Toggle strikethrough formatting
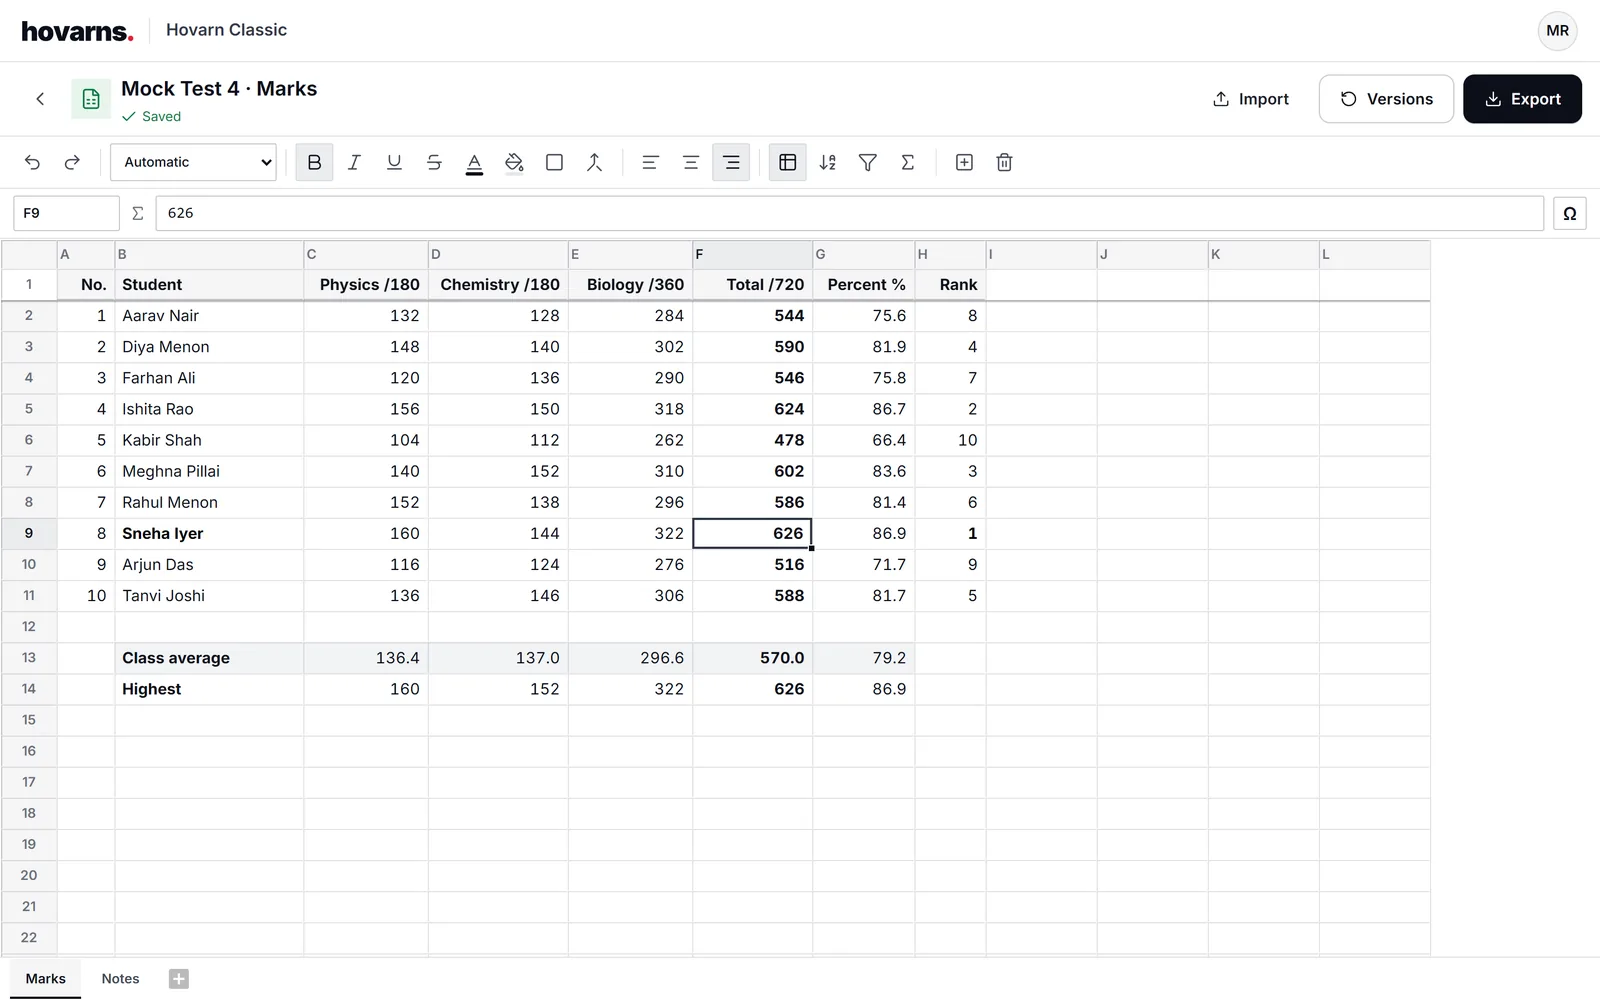The height and width of the screenshot is (1000, 1600). [x=434, y=162]
